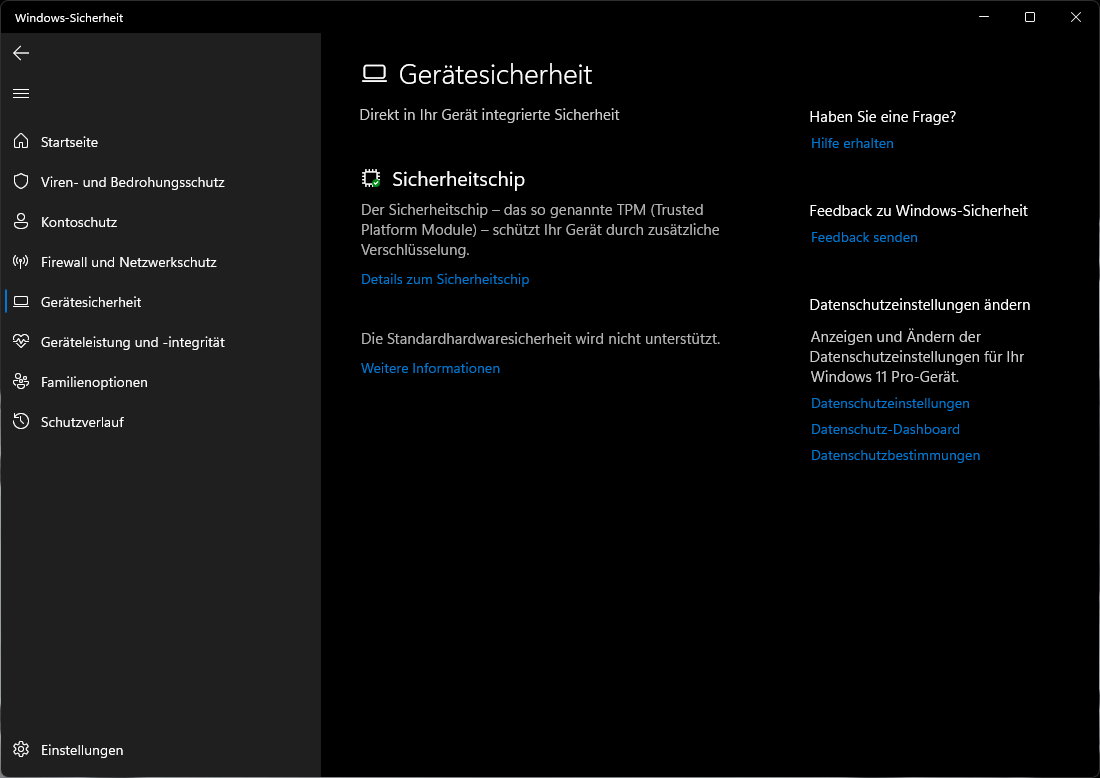Open Details zum Sicherheitschip link
The width and height of the screenshot is (1100, 778).
click(x=445, y=280)
